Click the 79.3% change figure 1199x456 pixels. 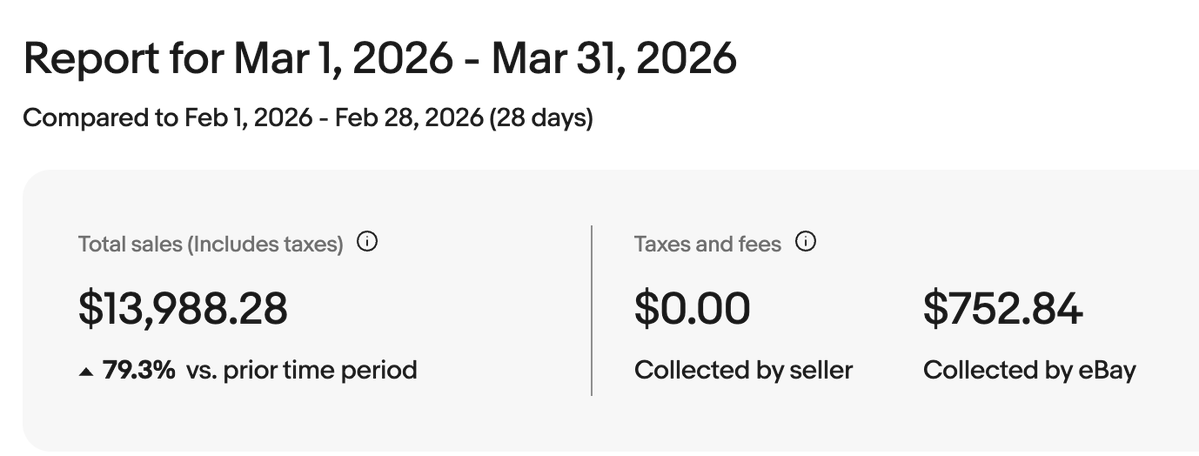point(139,370)
